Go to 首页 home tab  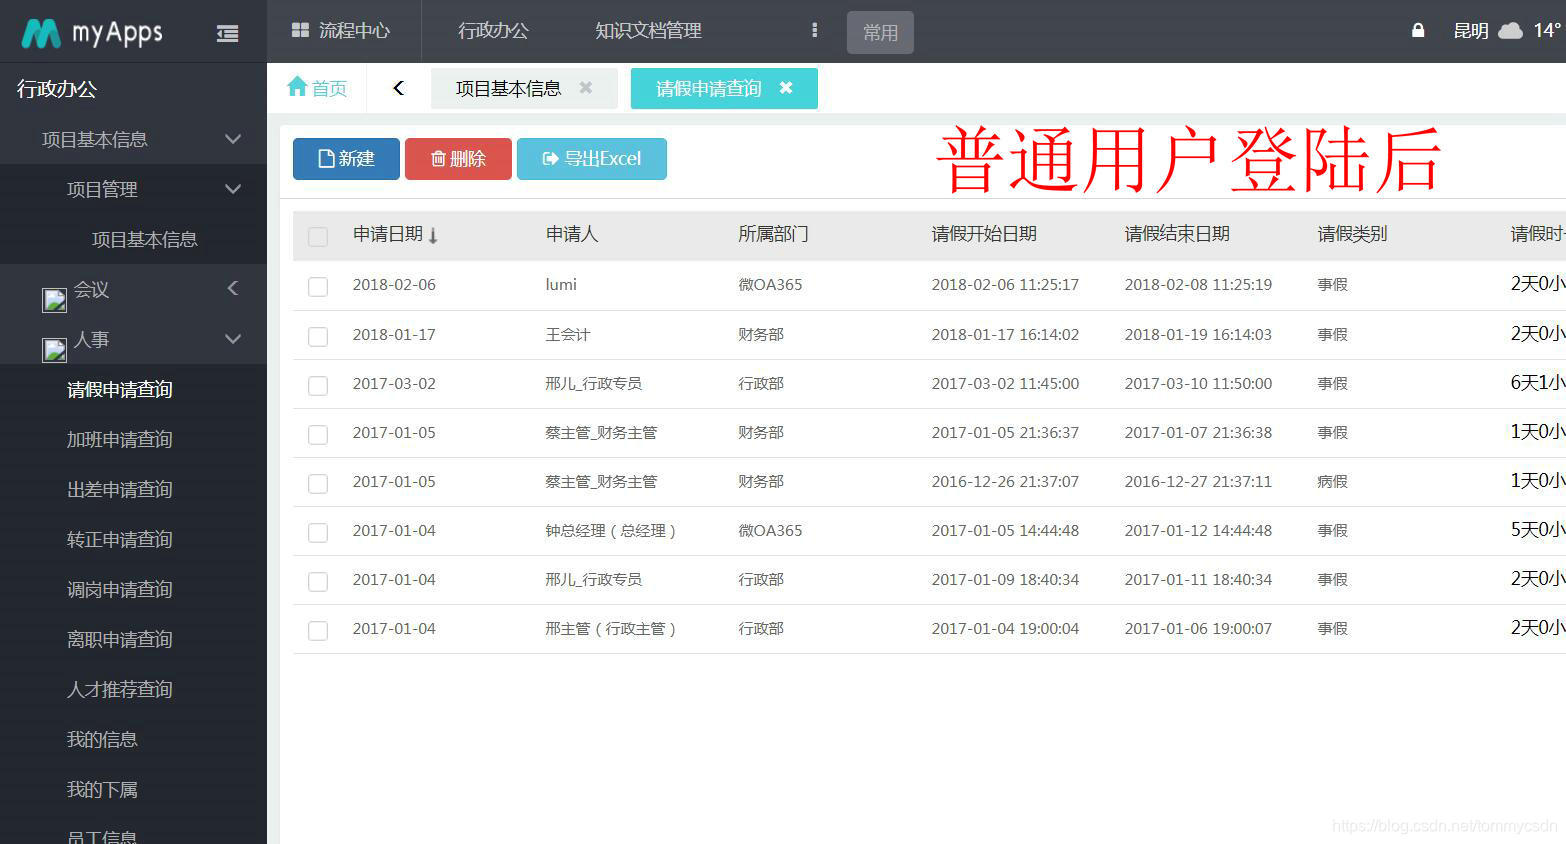pos(317,88)
